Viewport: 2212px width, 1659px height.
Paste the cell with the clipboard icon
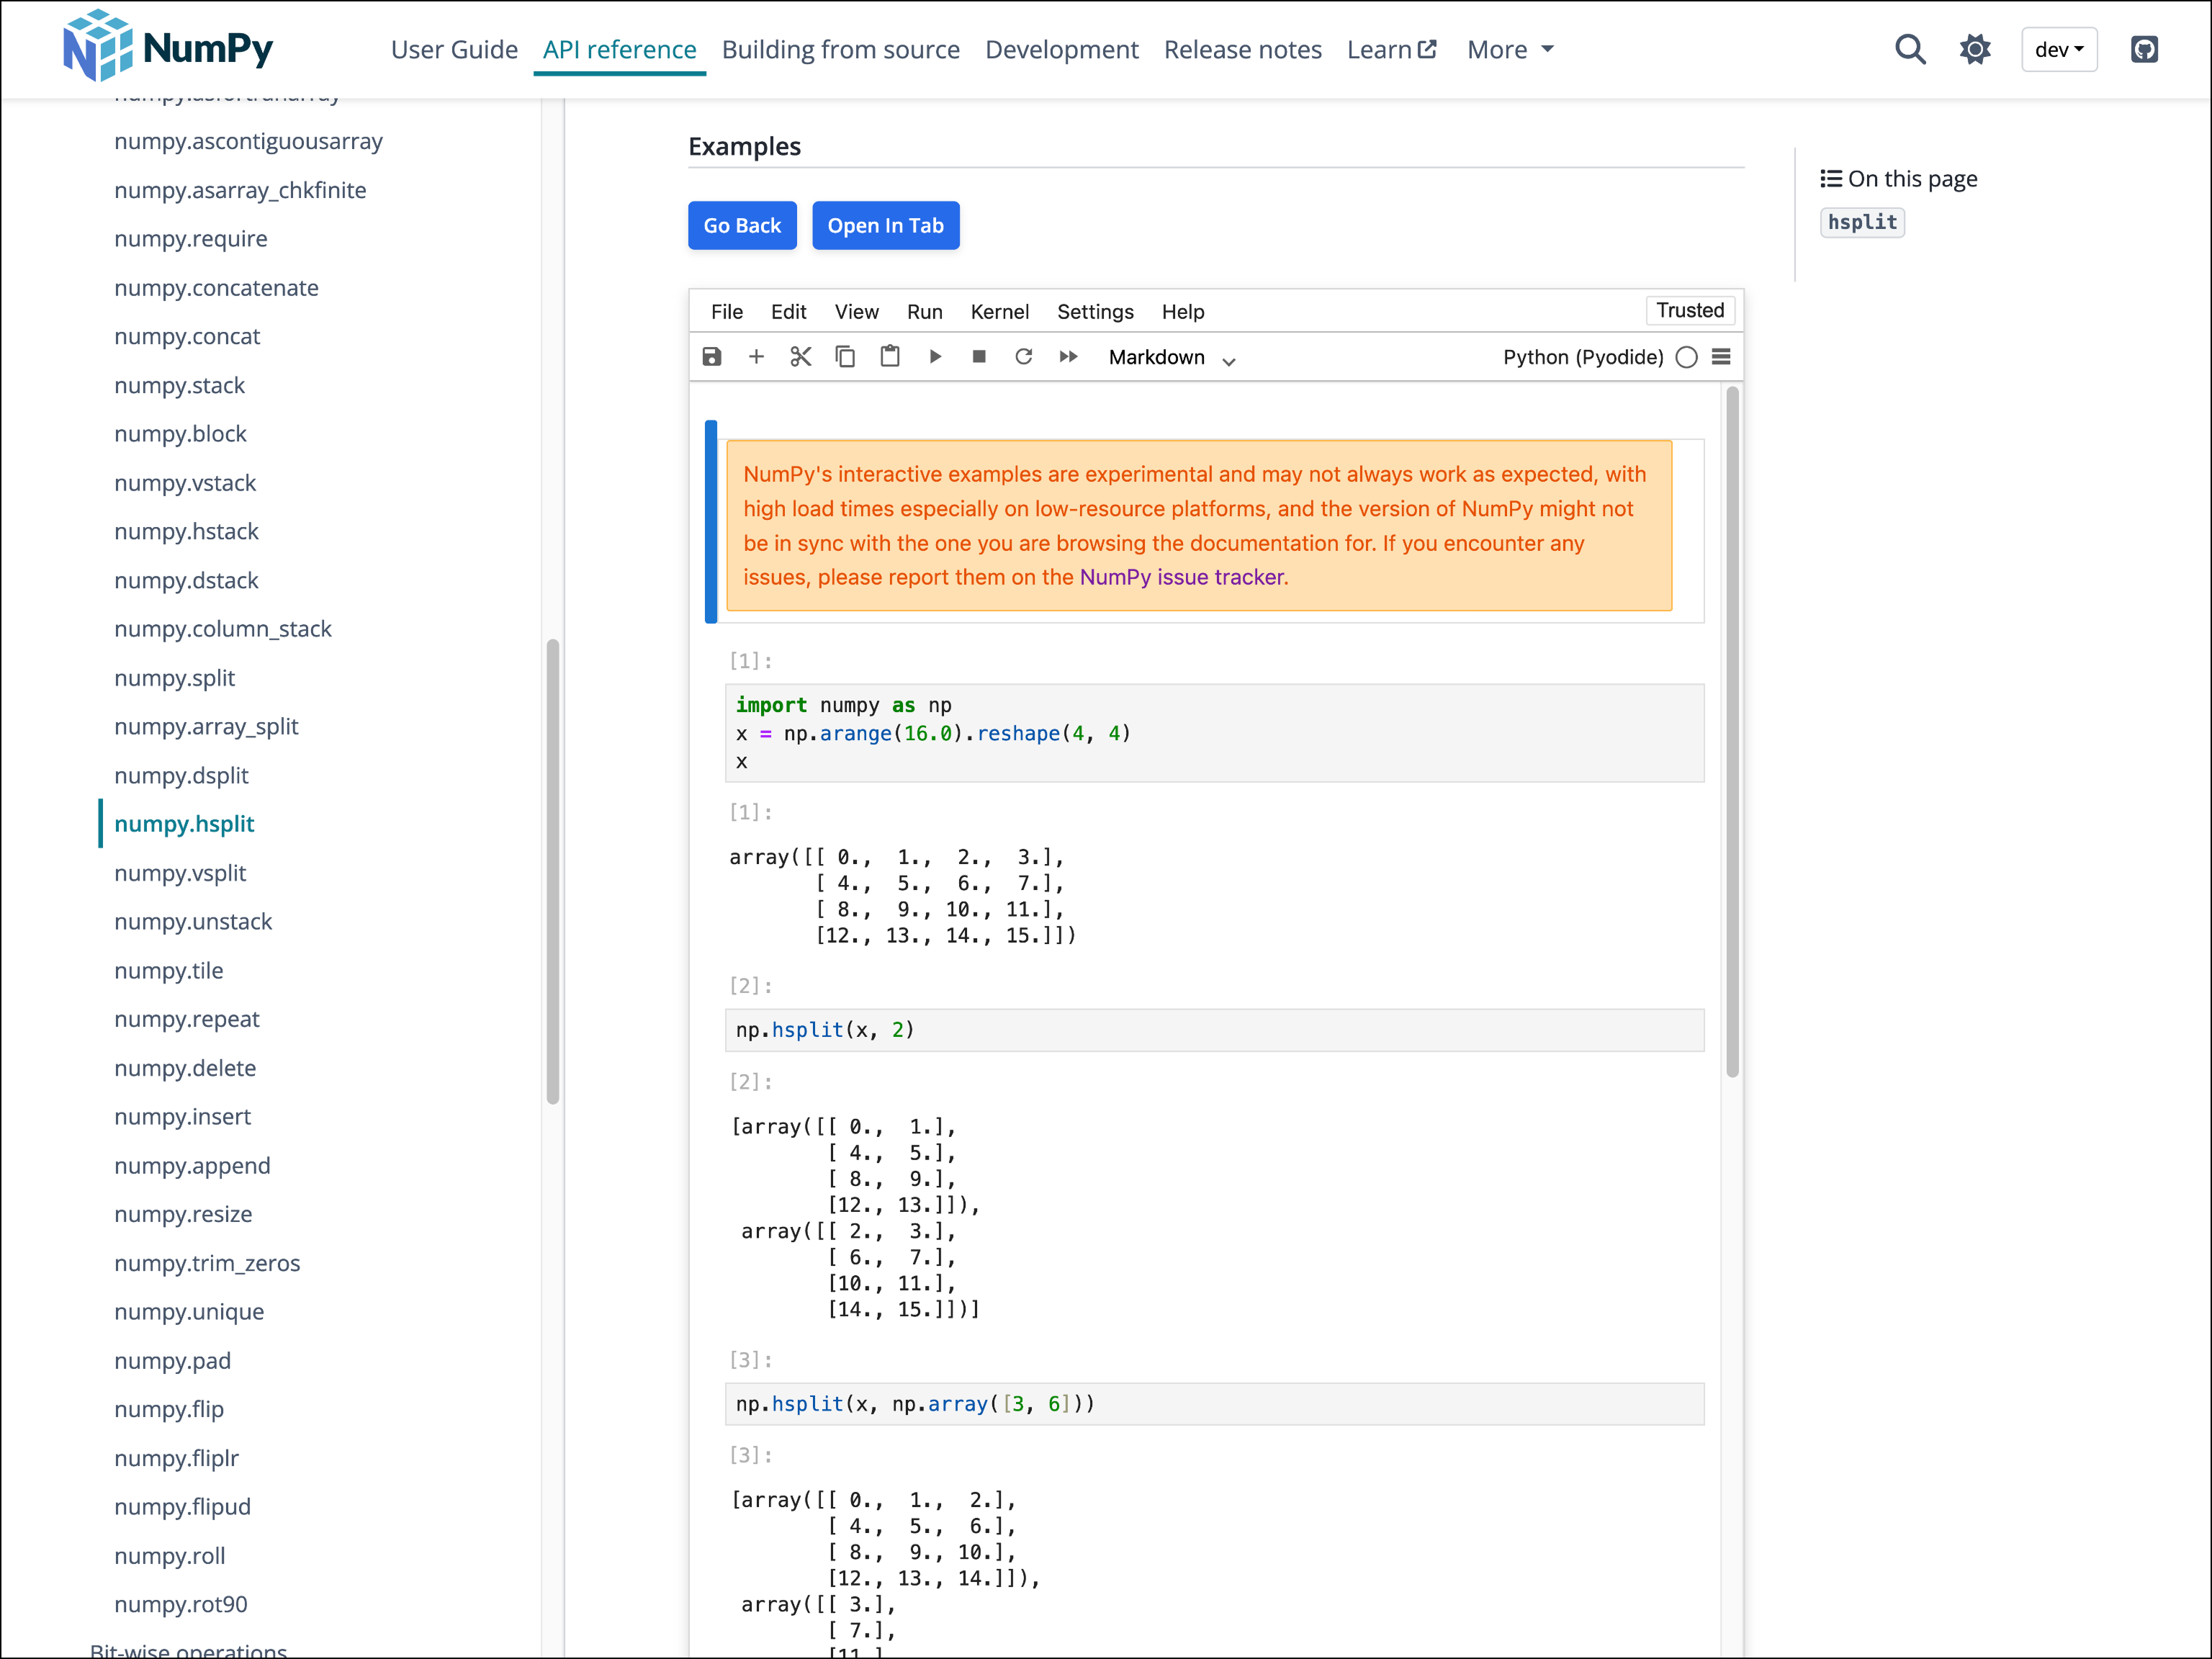point(890,357)
